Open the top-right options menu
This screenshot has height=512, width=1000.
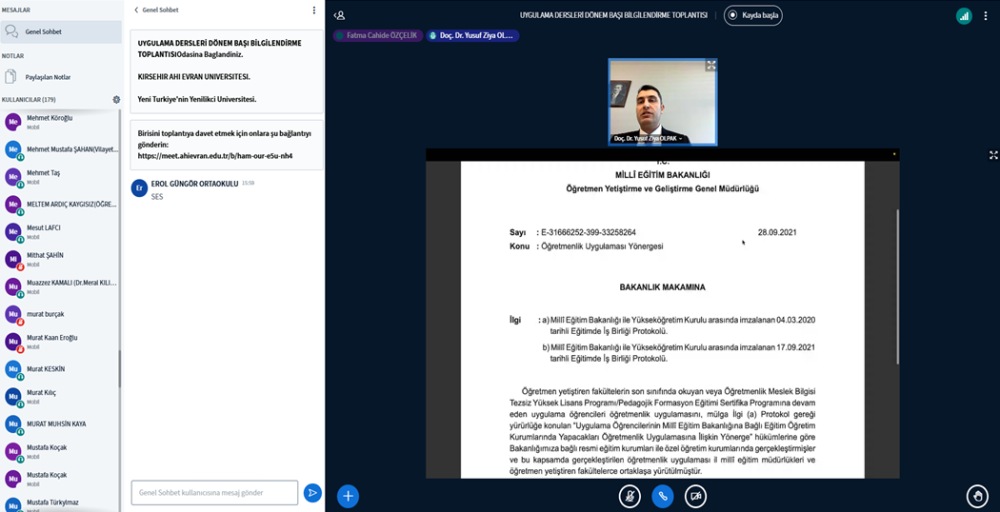(x=986, y=16)
